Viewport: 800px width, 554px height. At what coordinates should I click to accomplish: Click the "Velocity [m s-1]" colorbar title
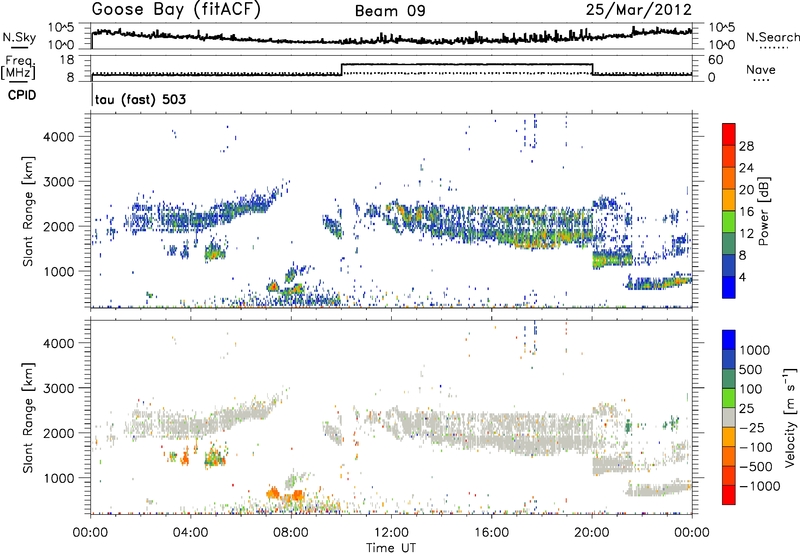(x=790, y=417)
